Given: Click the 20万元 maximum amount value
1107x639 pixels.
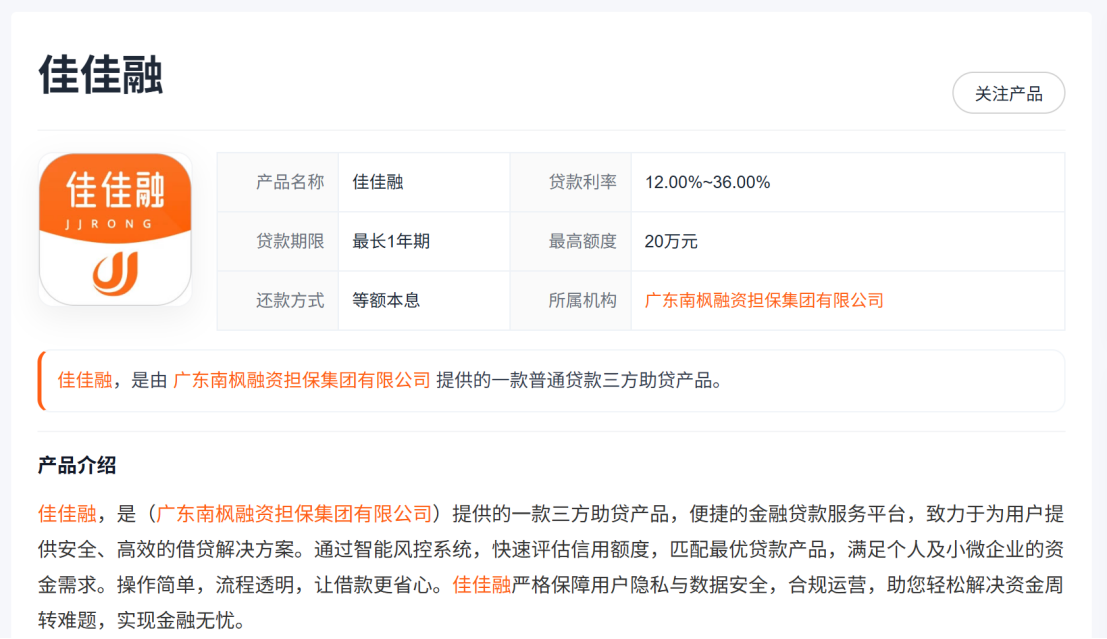Looking at the screenshot, I should (671, 241).
